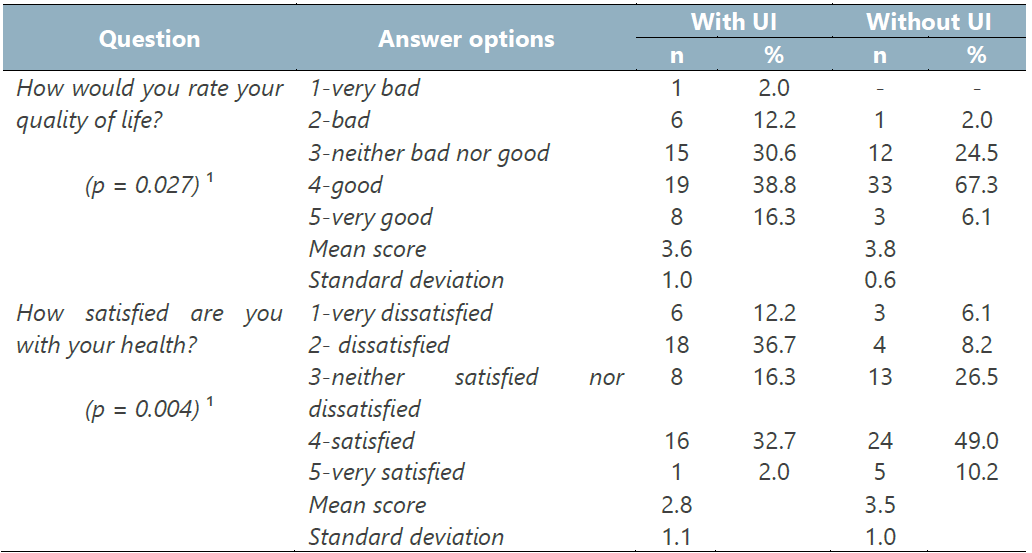Click the 49.0 percentage cell
This screenshot has width=1032, height=553.
976,441
